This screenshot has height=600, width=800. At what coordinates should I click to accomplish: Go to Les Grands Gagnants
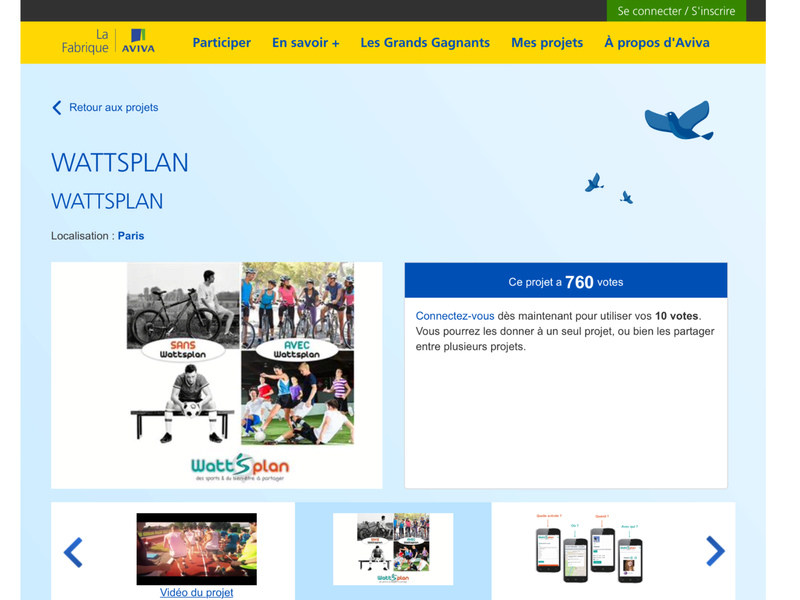tap(425, 43)
